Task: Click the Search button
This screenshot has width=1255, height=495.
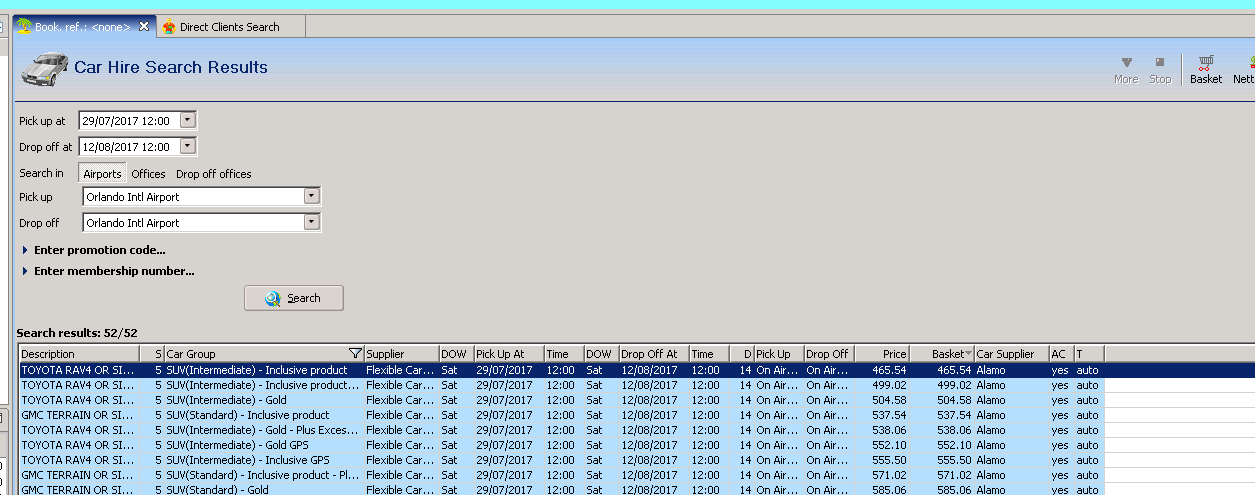Action: click(294, 298)
